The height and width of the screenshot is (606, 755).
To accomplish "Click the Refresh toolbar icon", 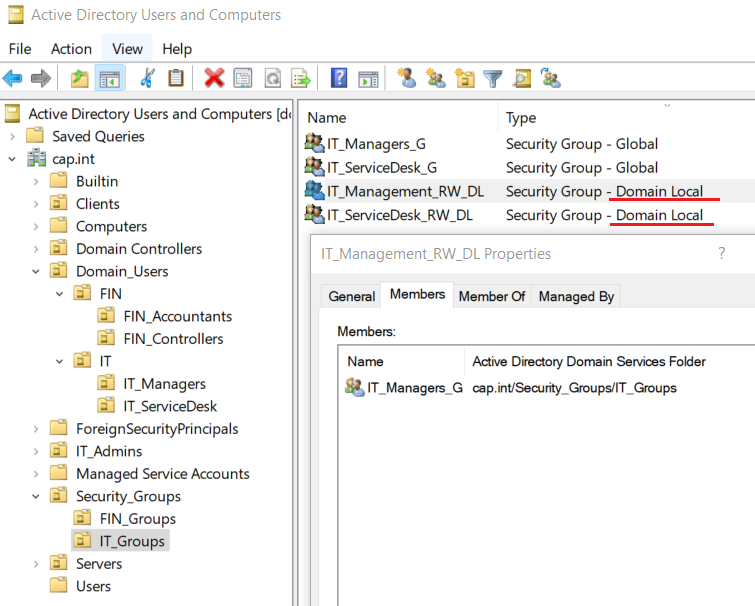I will click(273, 78).
